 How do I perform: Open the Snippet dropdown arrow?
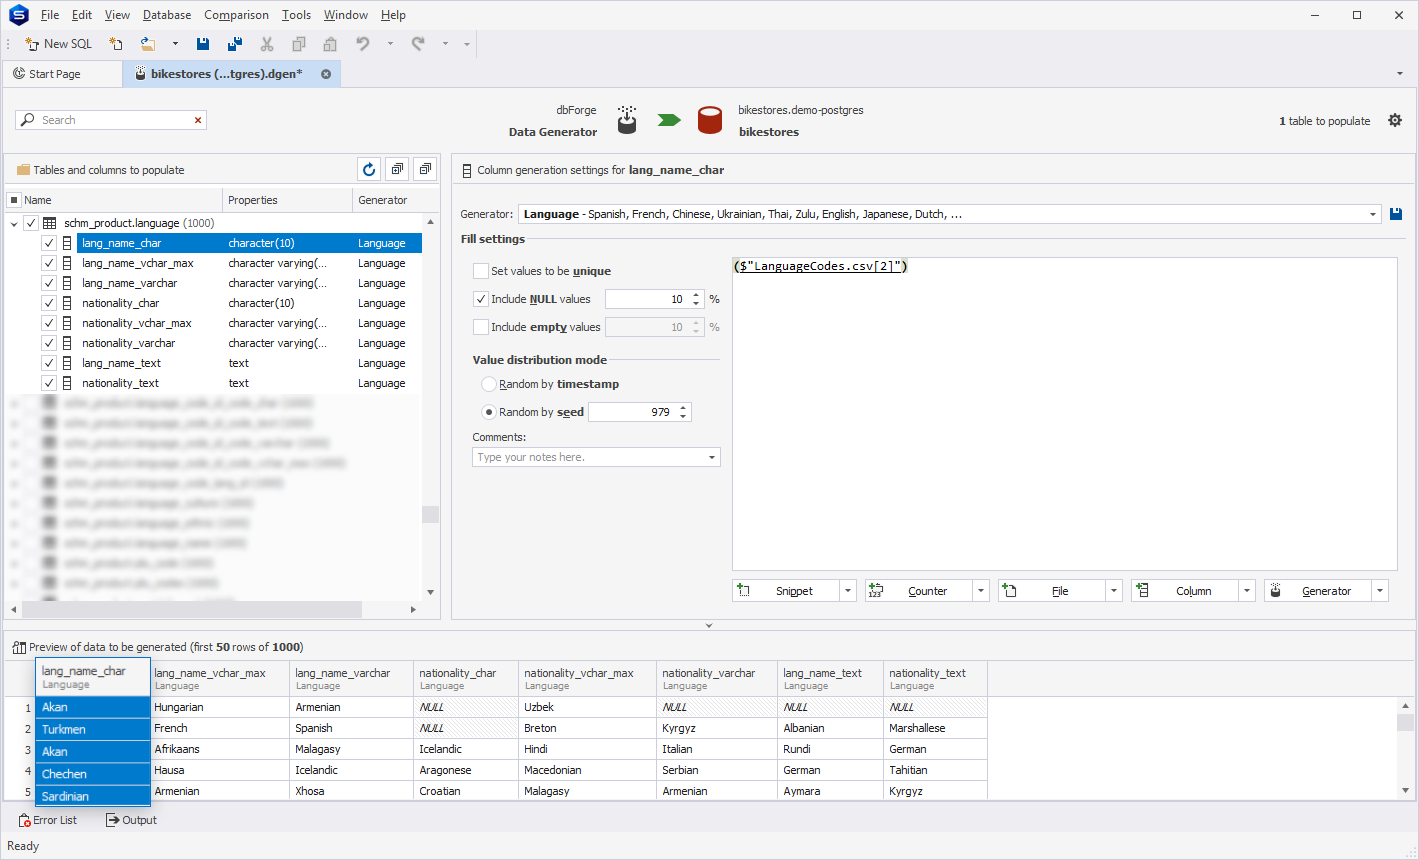(848, 591)
